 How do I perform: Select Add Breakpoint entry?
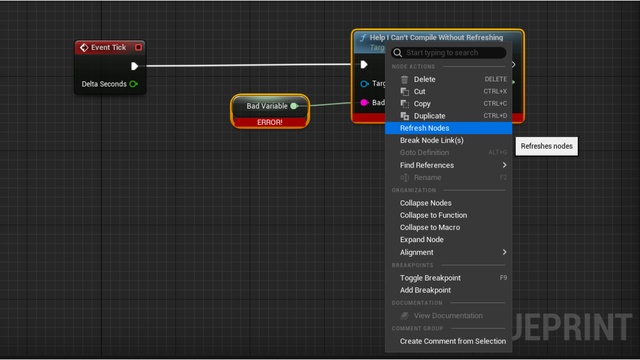[x=449, y=290]
